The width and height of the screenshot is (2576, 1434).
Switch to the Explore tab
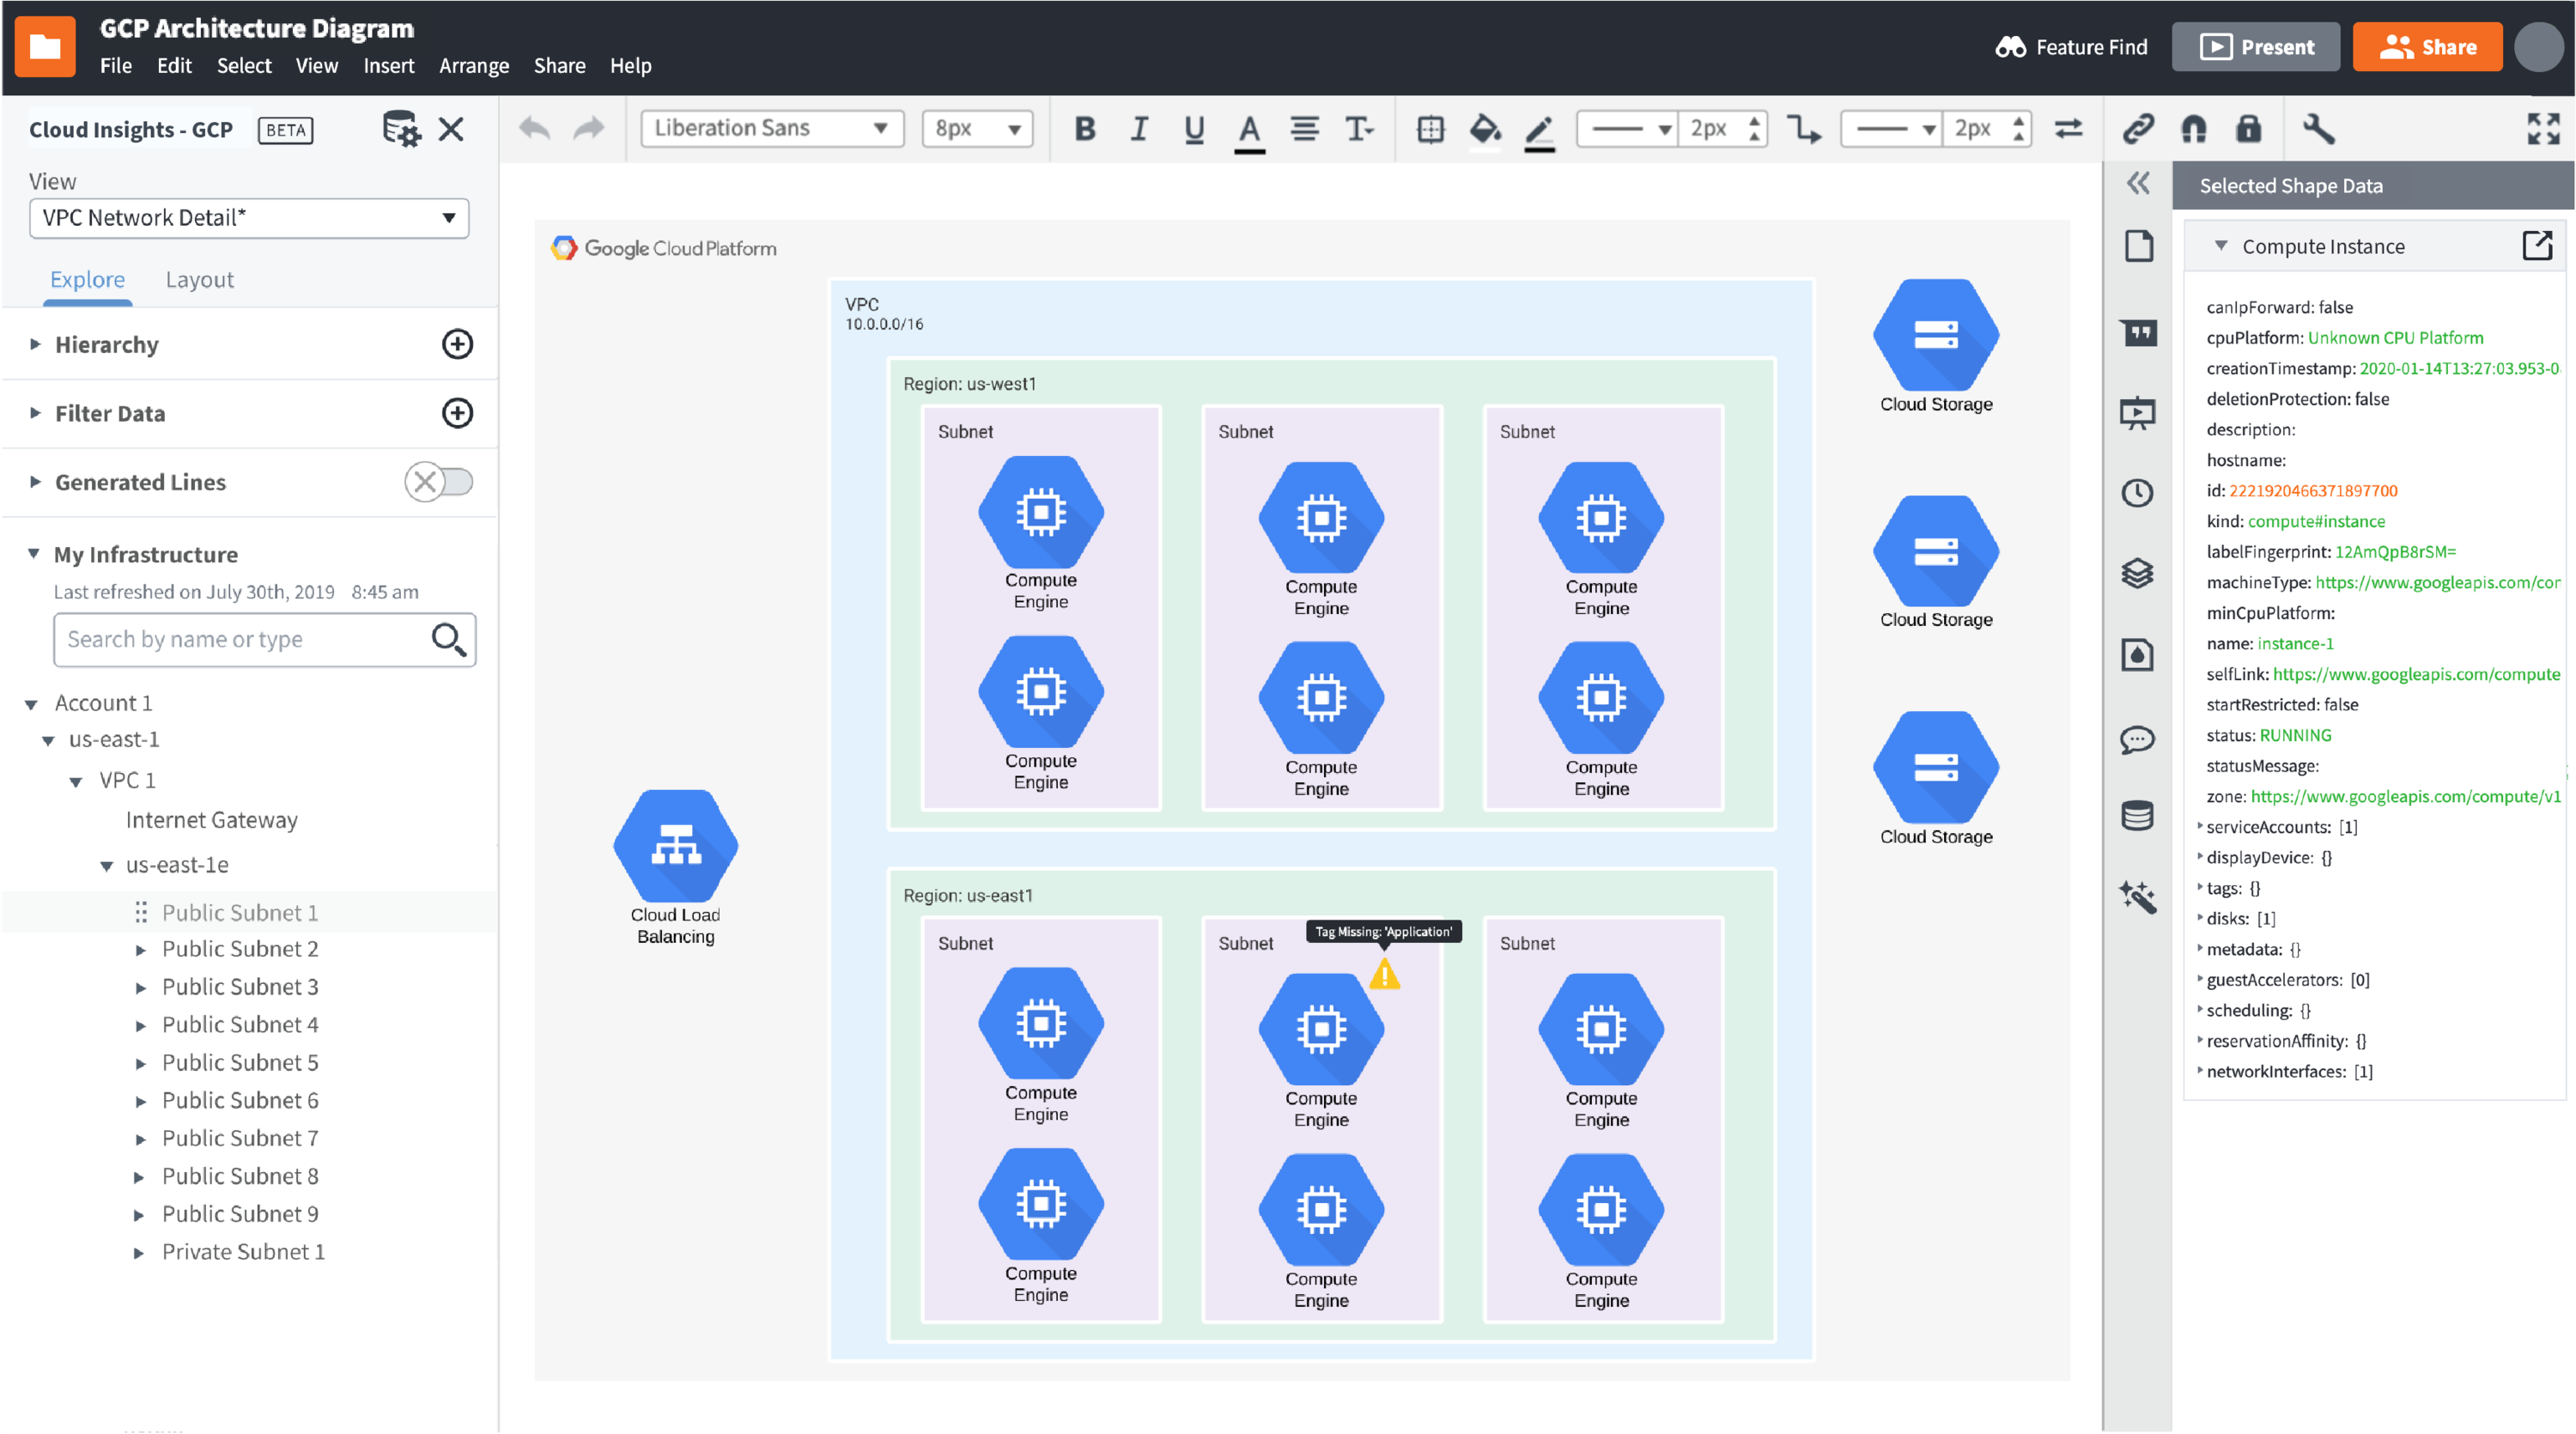[87, 280]
